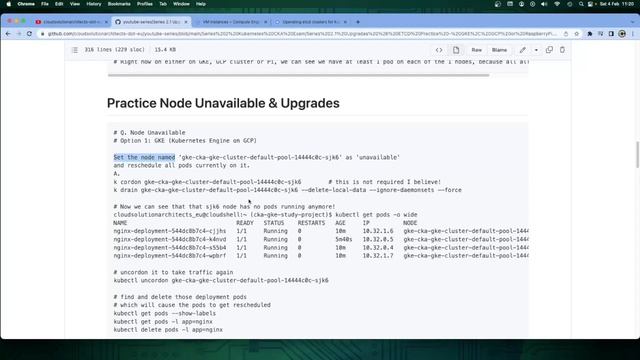The width and height of the screenshot is (640, 360).
Task: Click the '# Option 1: GKE' comment line
Action: point(185,141)
